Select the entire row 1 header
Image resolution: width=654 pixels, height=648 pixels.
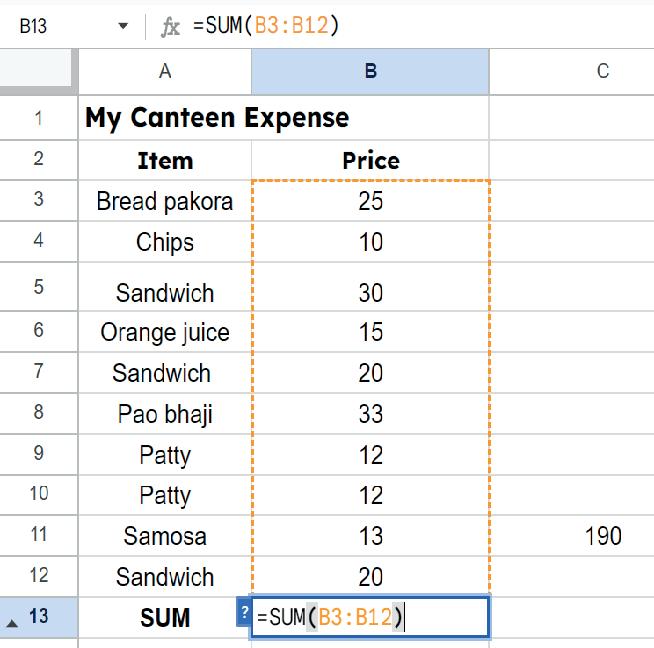38,118
